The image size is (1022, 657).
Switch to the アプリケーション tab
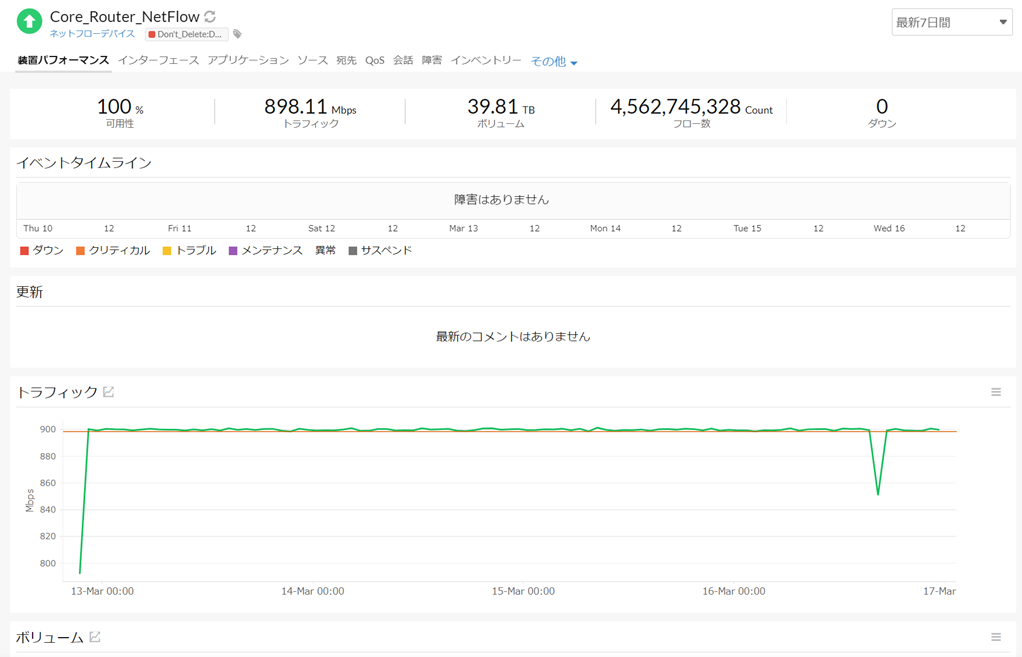click(x=248, y=61)
